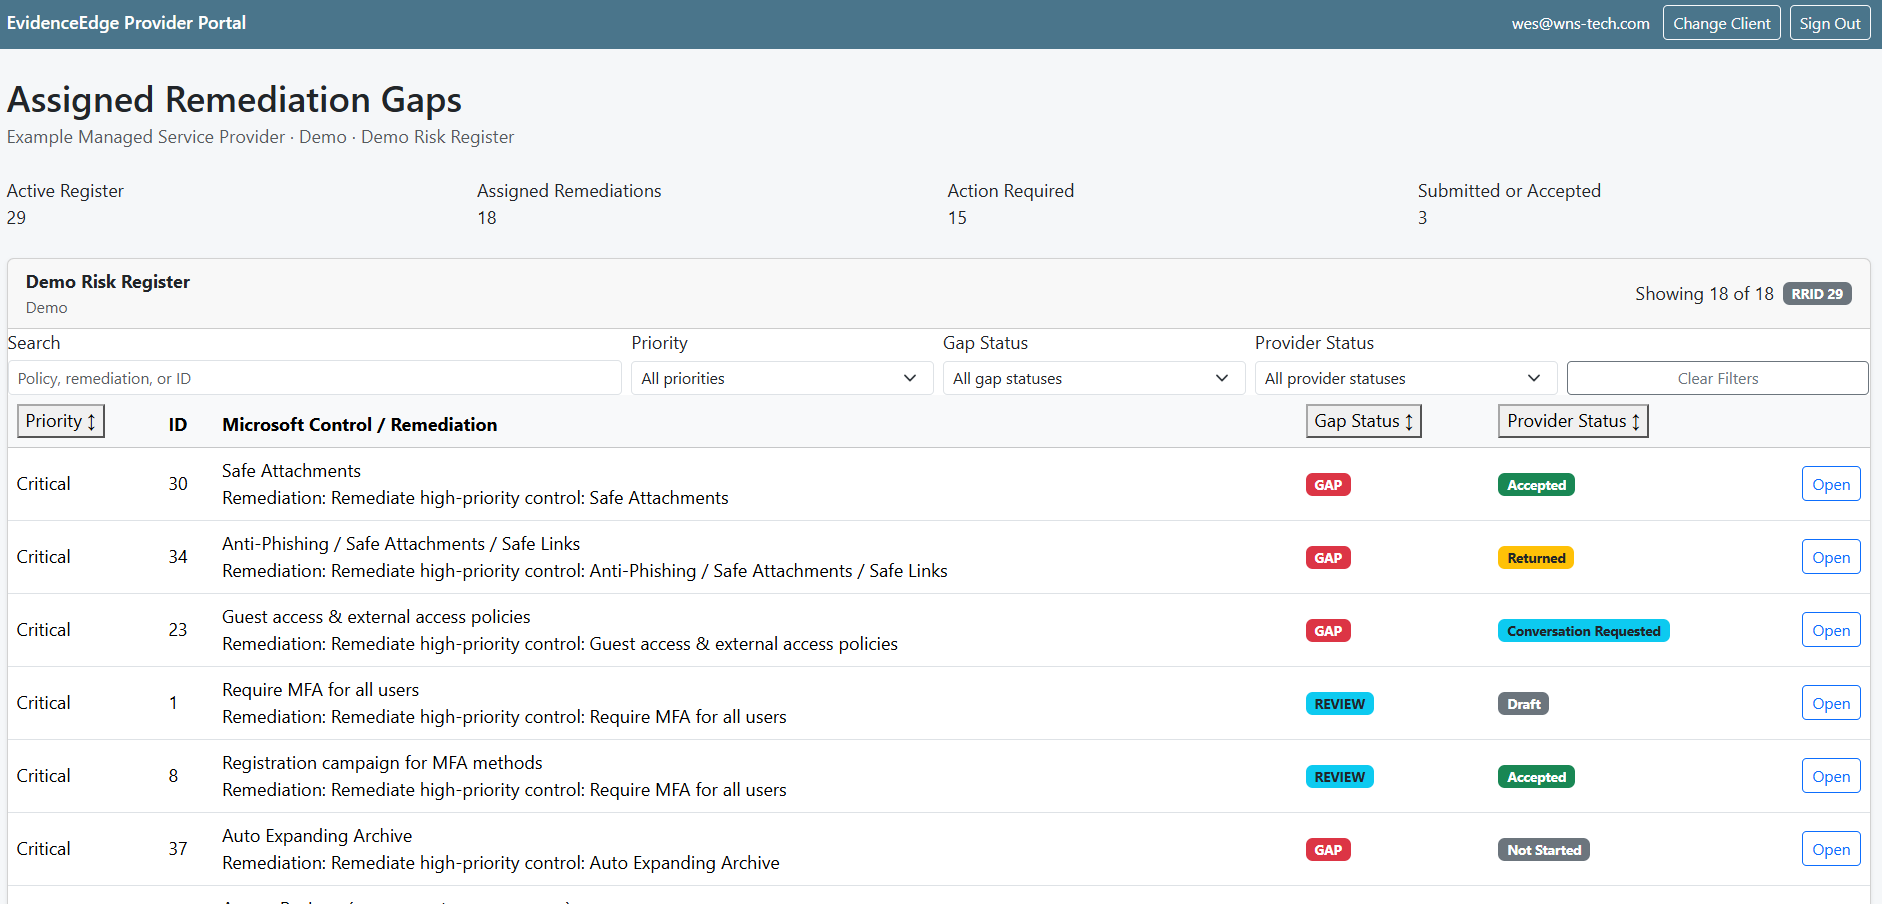The height and width of the screenshot is (904, 1882).
Task: Click the Accepted badge on Registration campaign row
Action: pyautogui.click(x=1536, y=777)
